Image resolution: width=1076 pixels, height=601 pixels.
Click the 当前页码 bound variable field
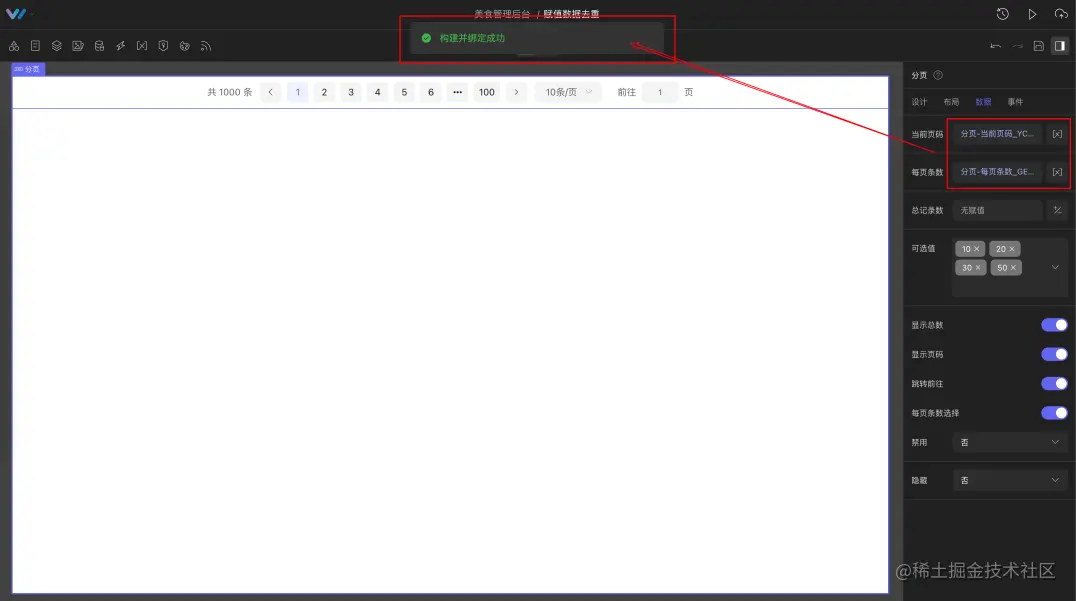coord(997,134)
